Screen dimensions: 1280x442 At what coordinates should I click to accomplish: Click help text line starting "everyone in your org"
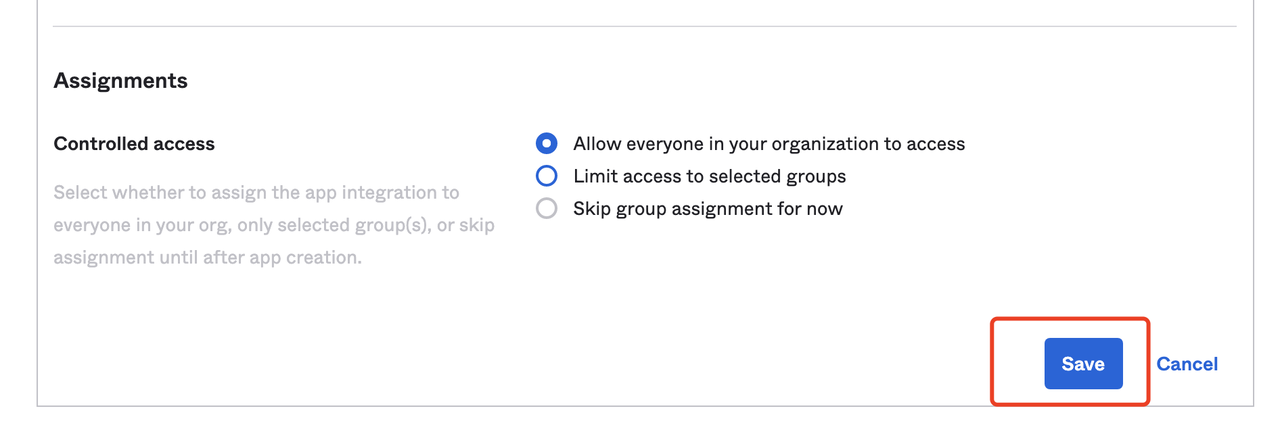coord(273,225)
